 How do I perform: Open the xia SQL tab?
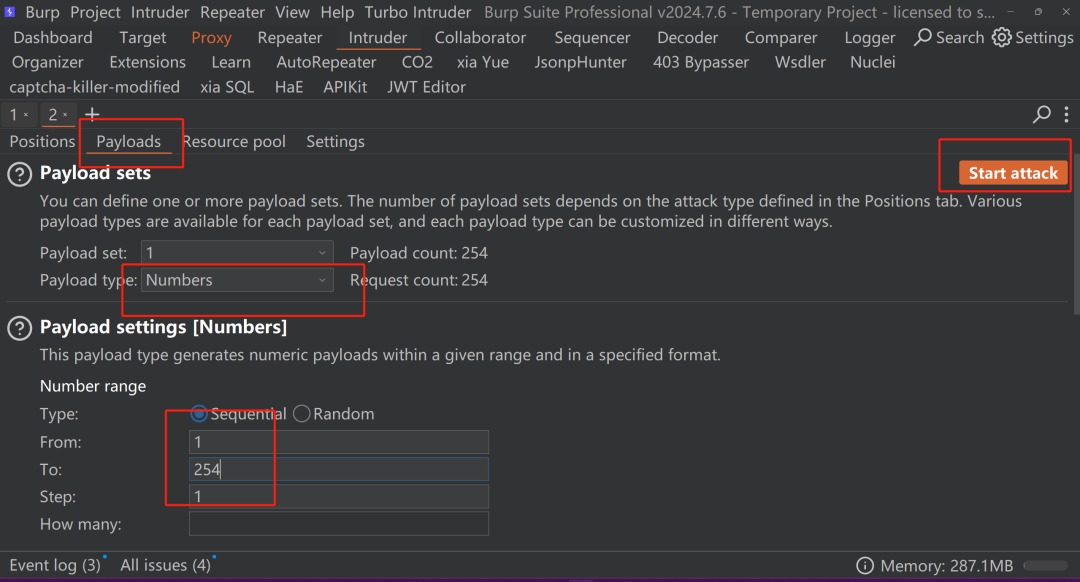pos(227,87)
